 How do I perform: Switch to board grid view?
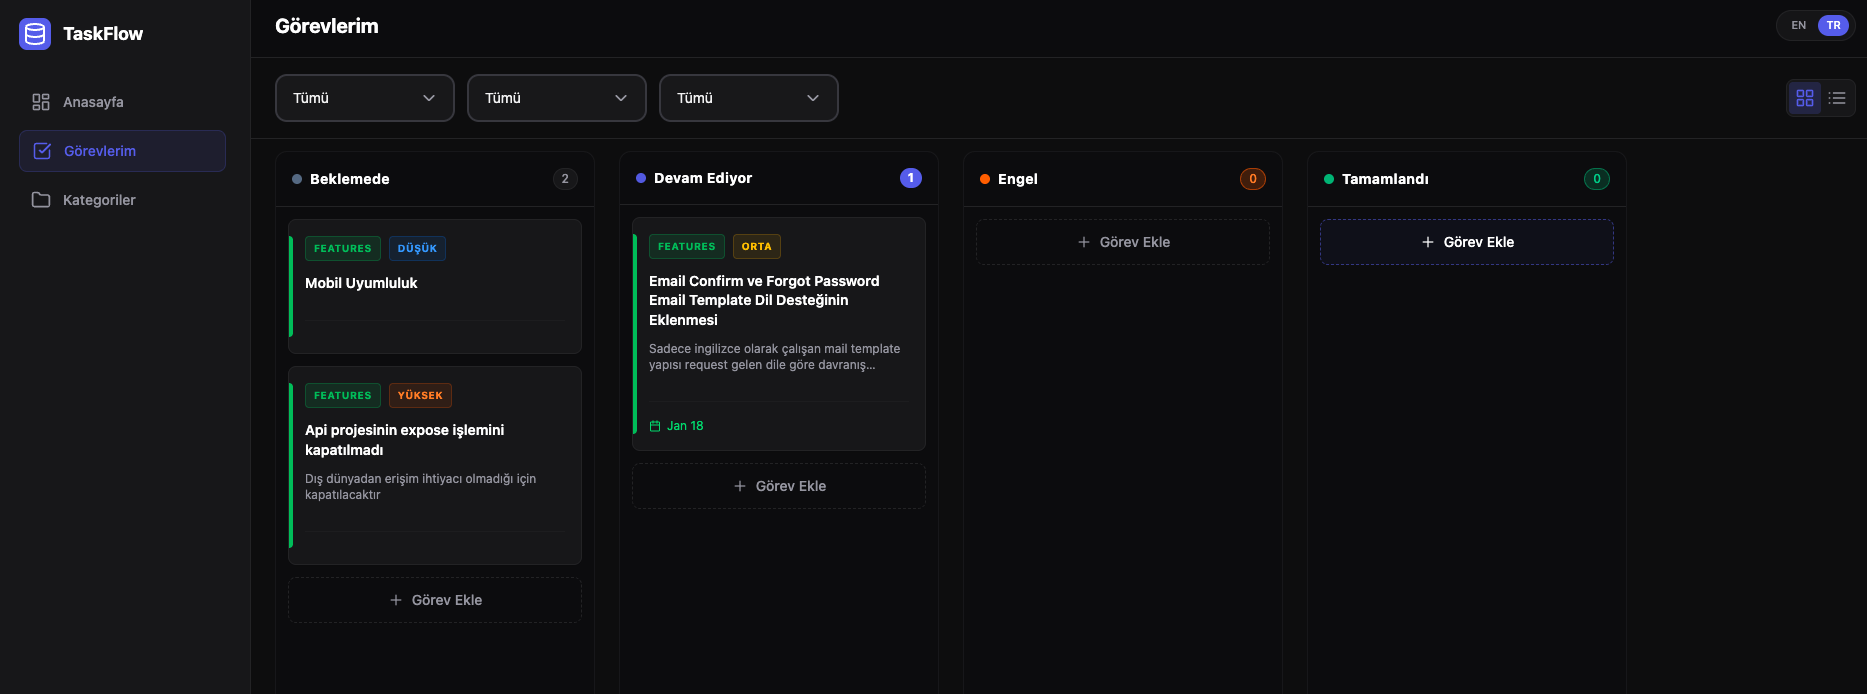click(x=1805, y=98)
